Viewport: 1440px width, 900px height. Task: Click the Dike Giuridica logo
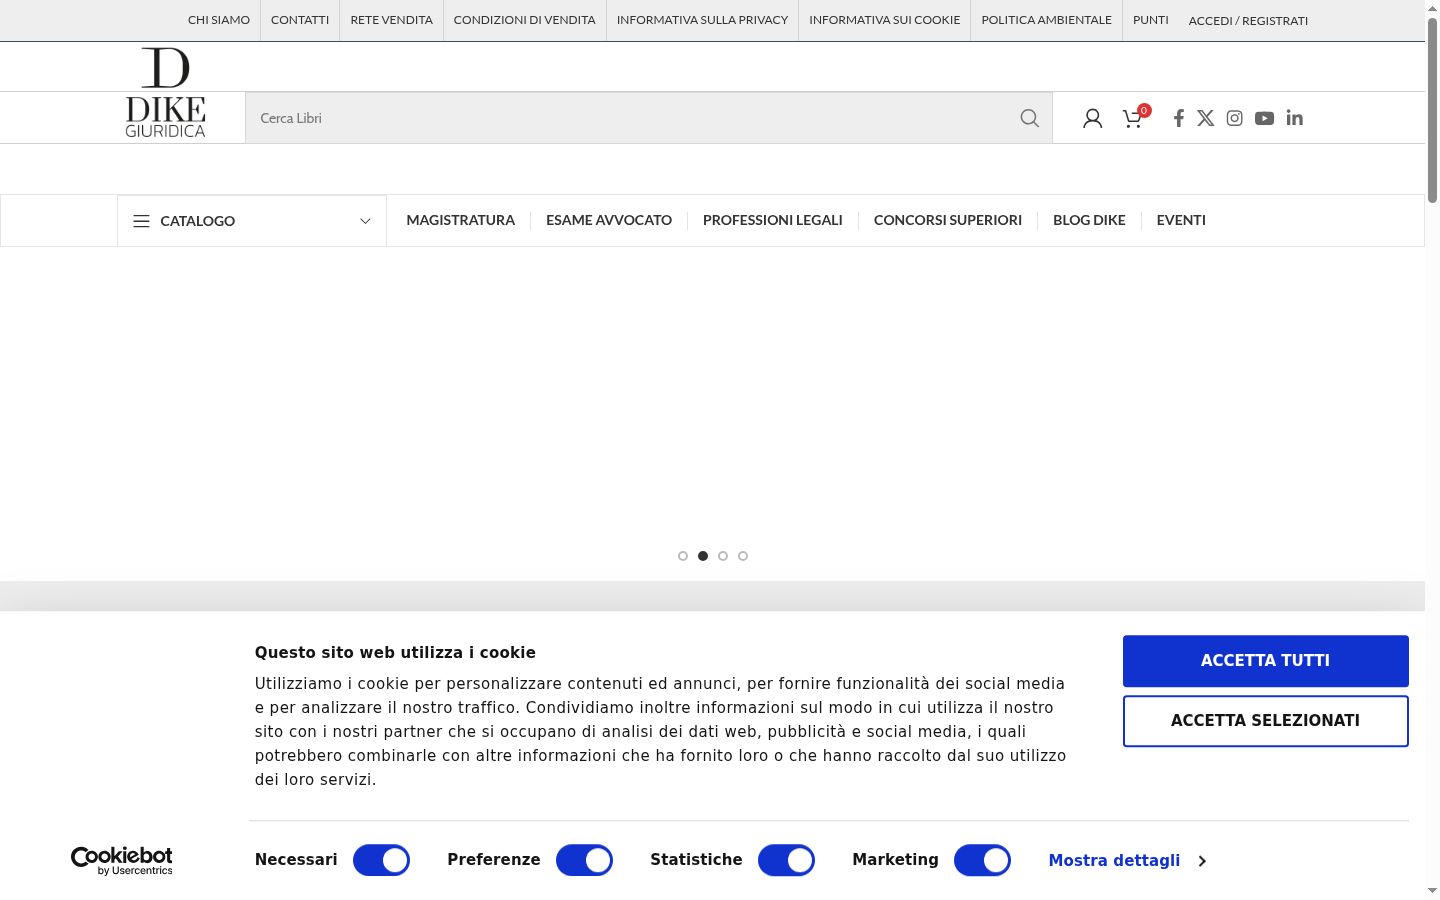point(165,92)
